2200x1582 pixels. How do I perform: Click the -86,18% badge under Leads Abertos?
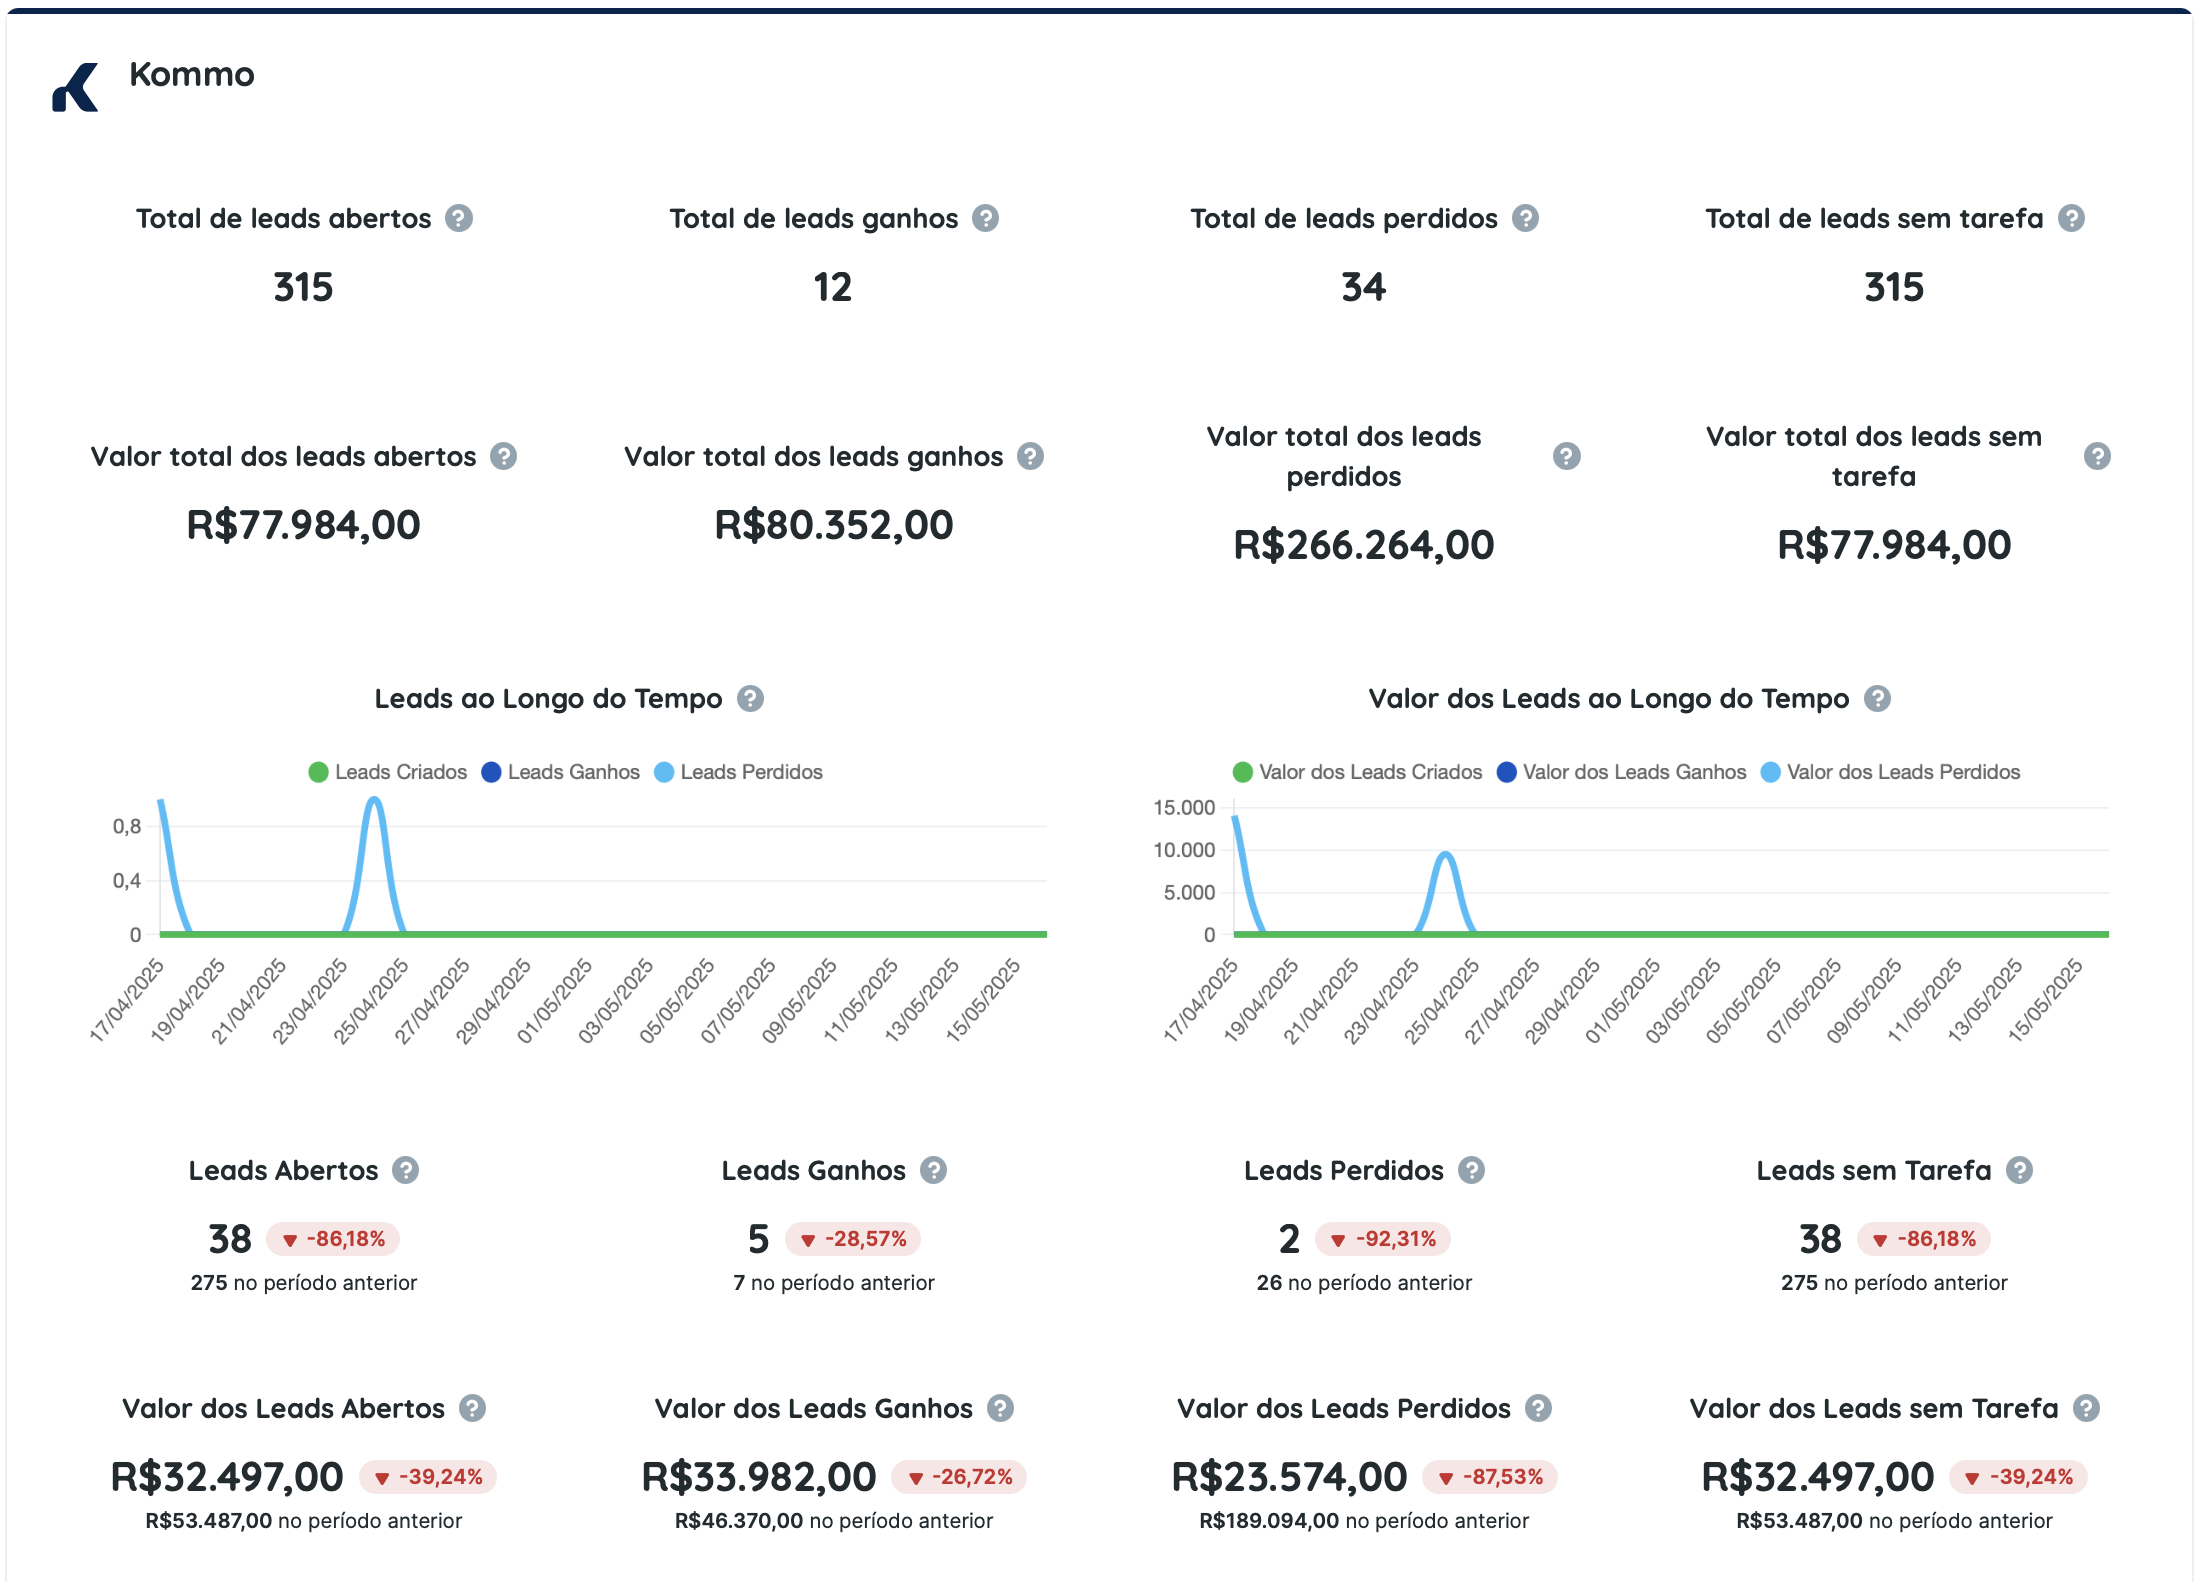[333, 1239]
